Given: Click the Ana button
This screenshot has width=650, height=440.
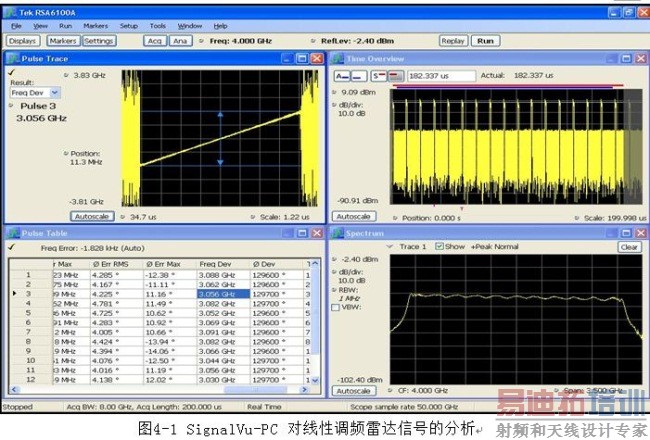Looking at the screenshot, I should [x=180, y=41].
